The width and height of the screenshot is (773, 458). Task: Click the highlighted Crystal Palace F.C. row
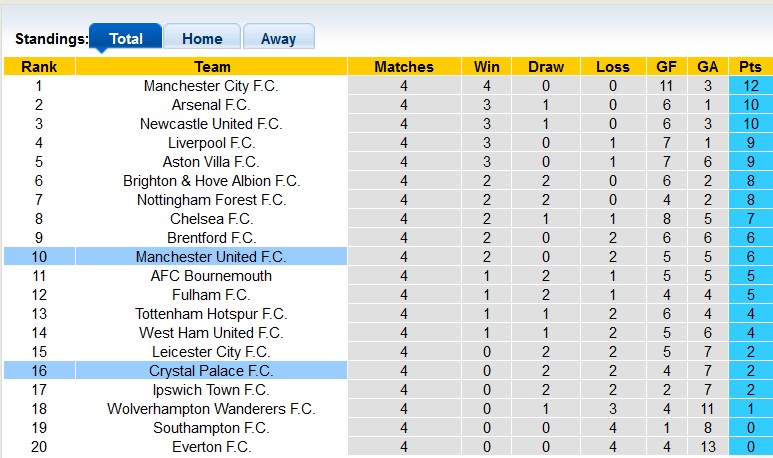tap(211, 371)
